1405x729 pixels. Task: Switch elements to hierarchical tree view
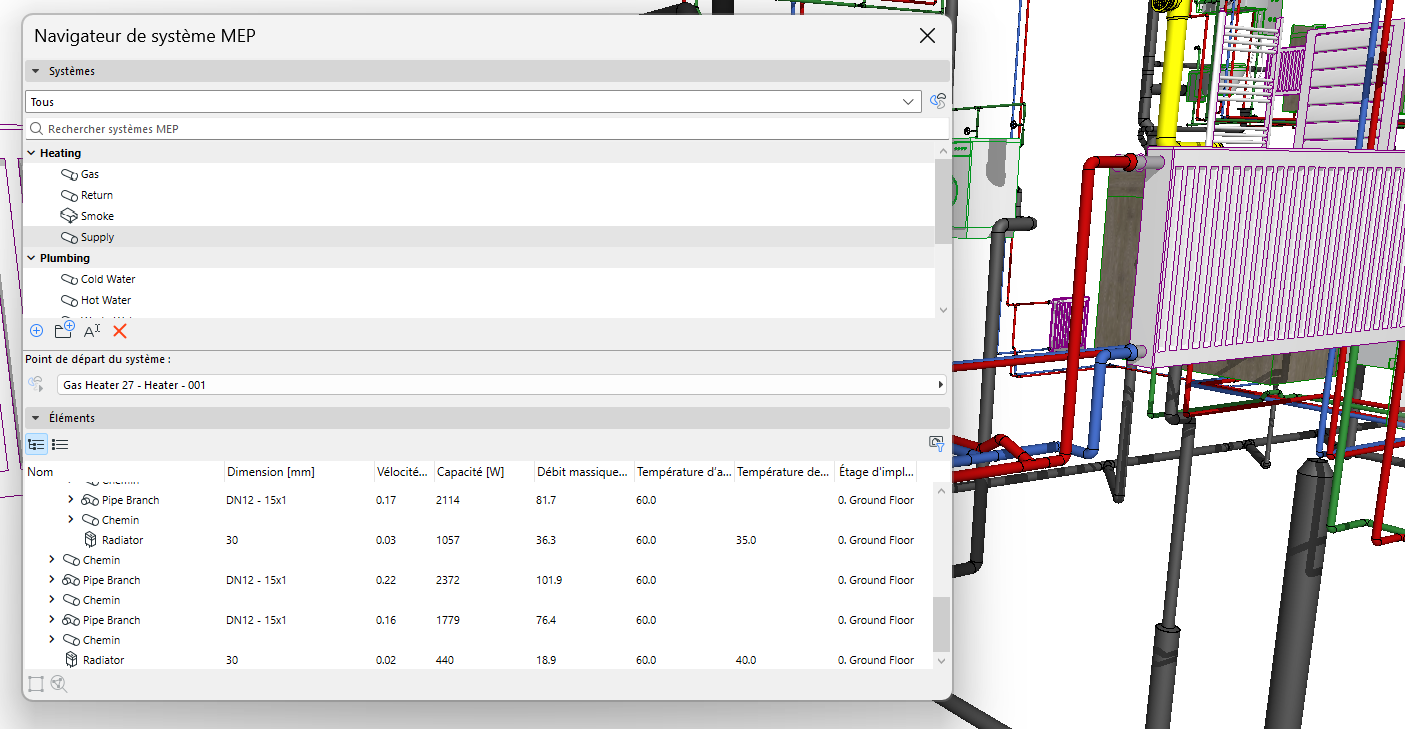click(36, 444)
